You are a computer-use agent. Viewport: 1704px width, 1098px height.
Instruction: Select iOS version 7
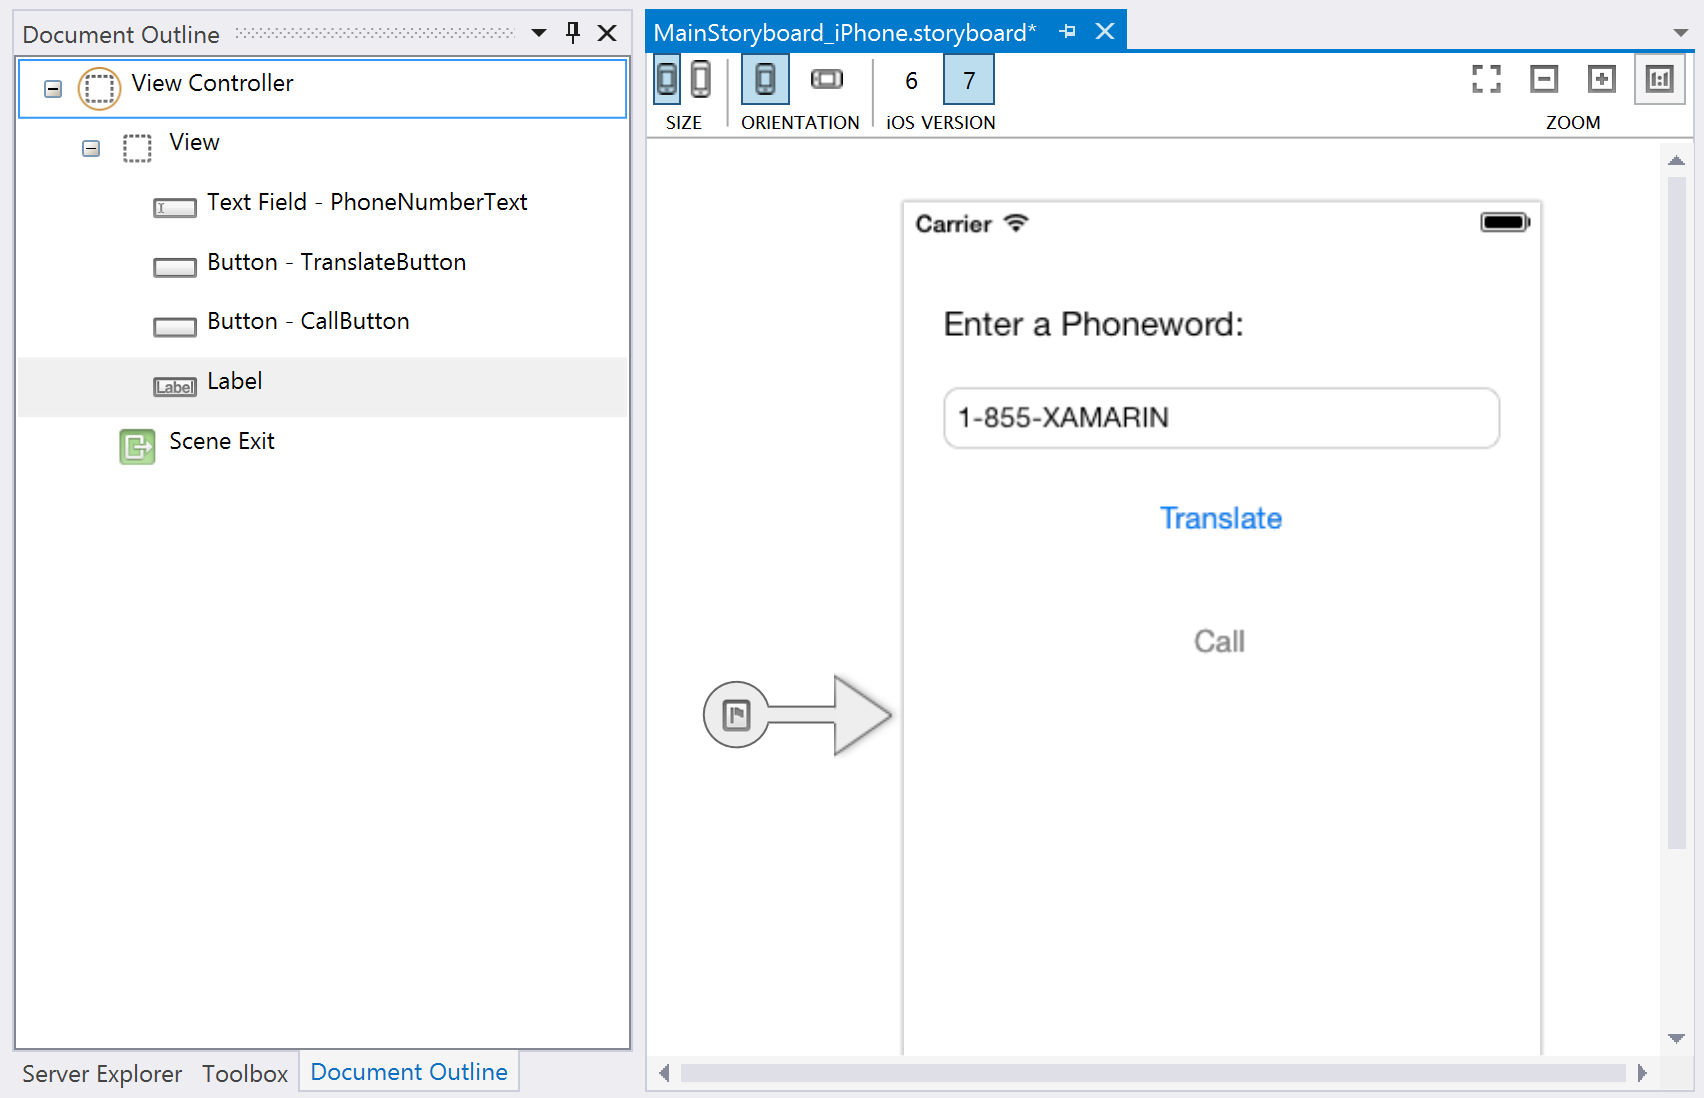(968, 80)
